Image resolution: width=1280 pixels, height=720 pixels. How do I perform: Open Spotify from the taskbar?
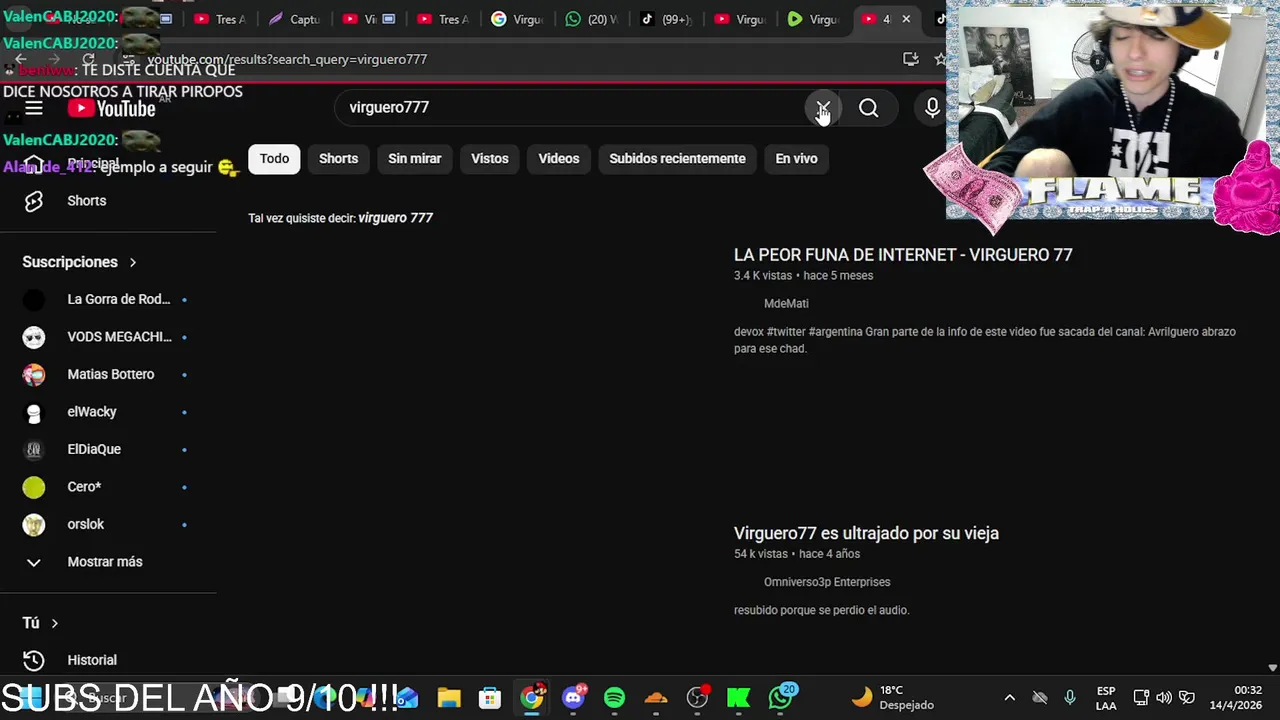(x=614, y=698)
